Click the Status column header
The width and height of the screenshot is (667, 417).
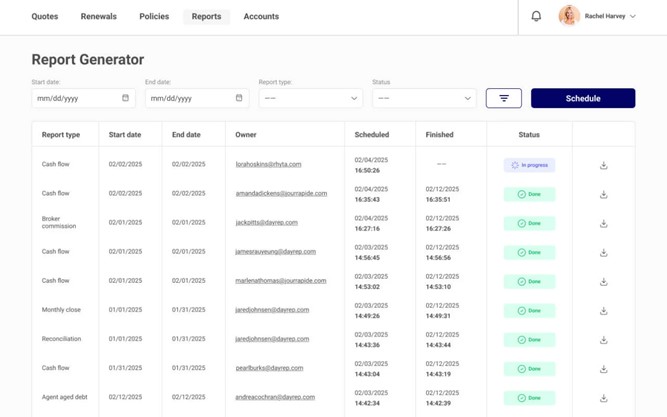529,135
